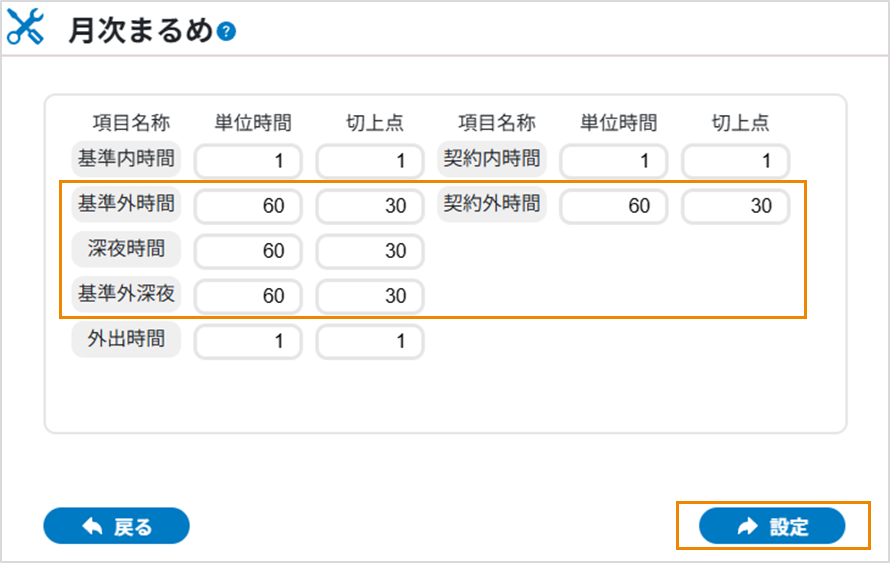Viewport: 890px width, 563px height.
Task: Select the 外出時間 label
Action: click(126, 339)
